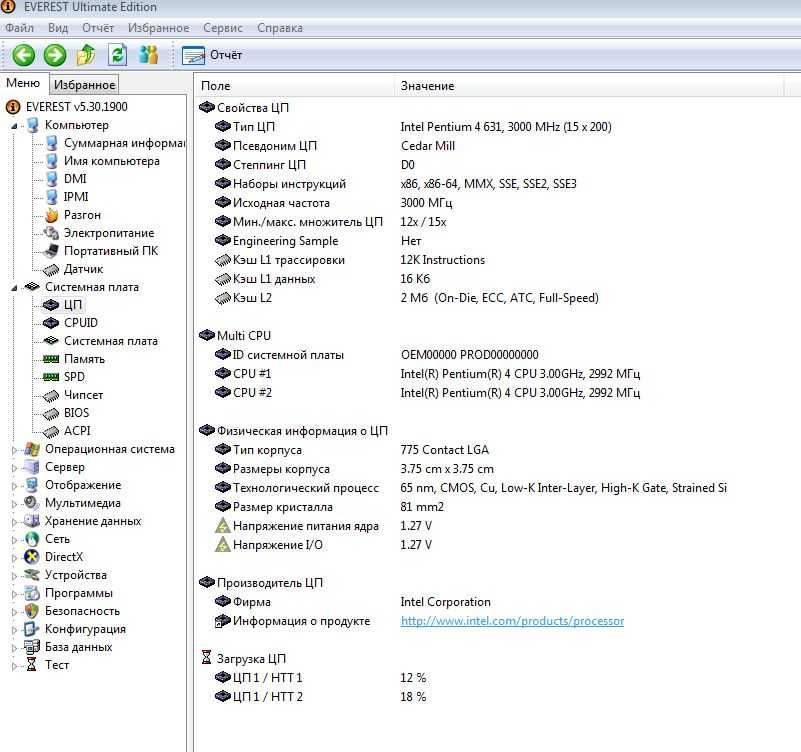Open the Файл menu

click(x=19, y=28)
